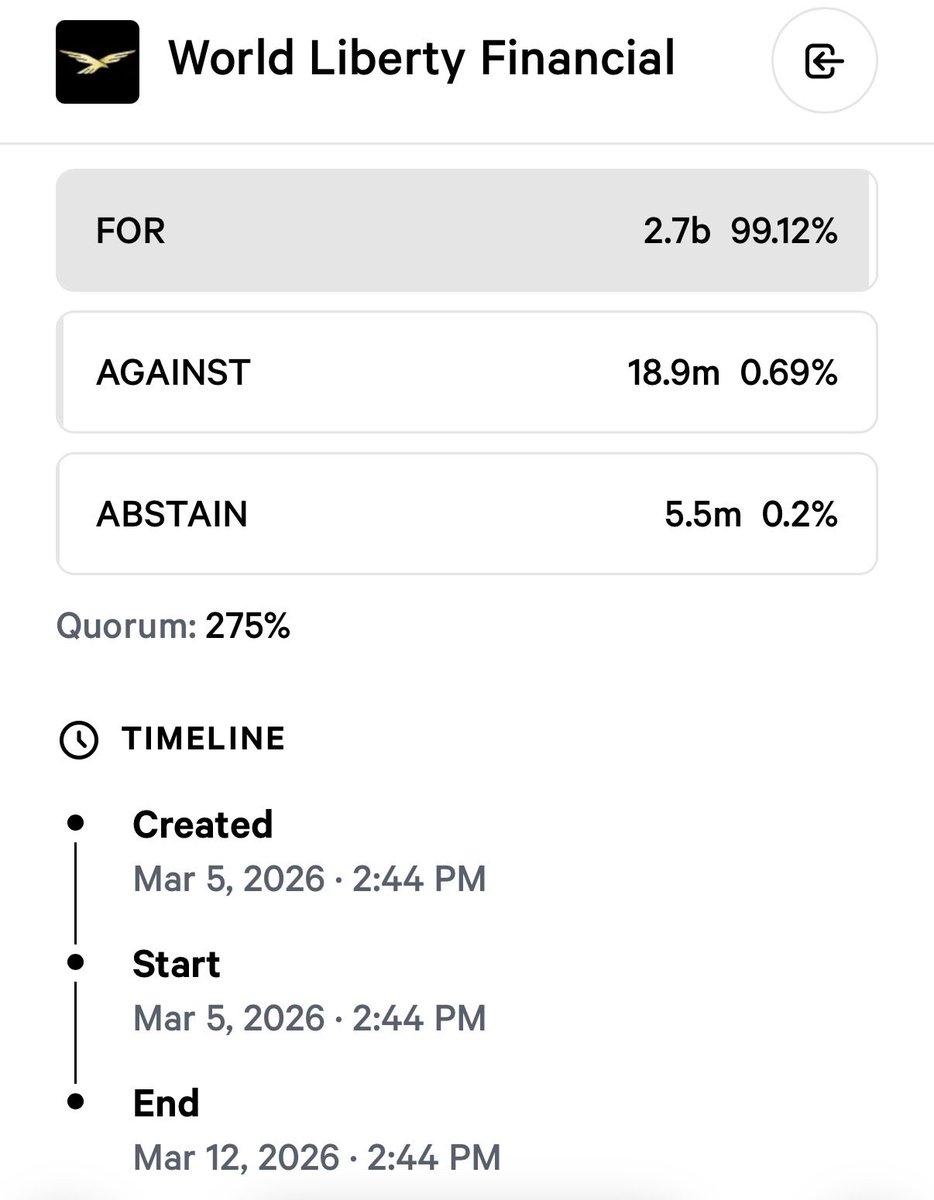Open the World Liberty Financial title link
This screenshot has width=934, height=1200.
(421, 58)
